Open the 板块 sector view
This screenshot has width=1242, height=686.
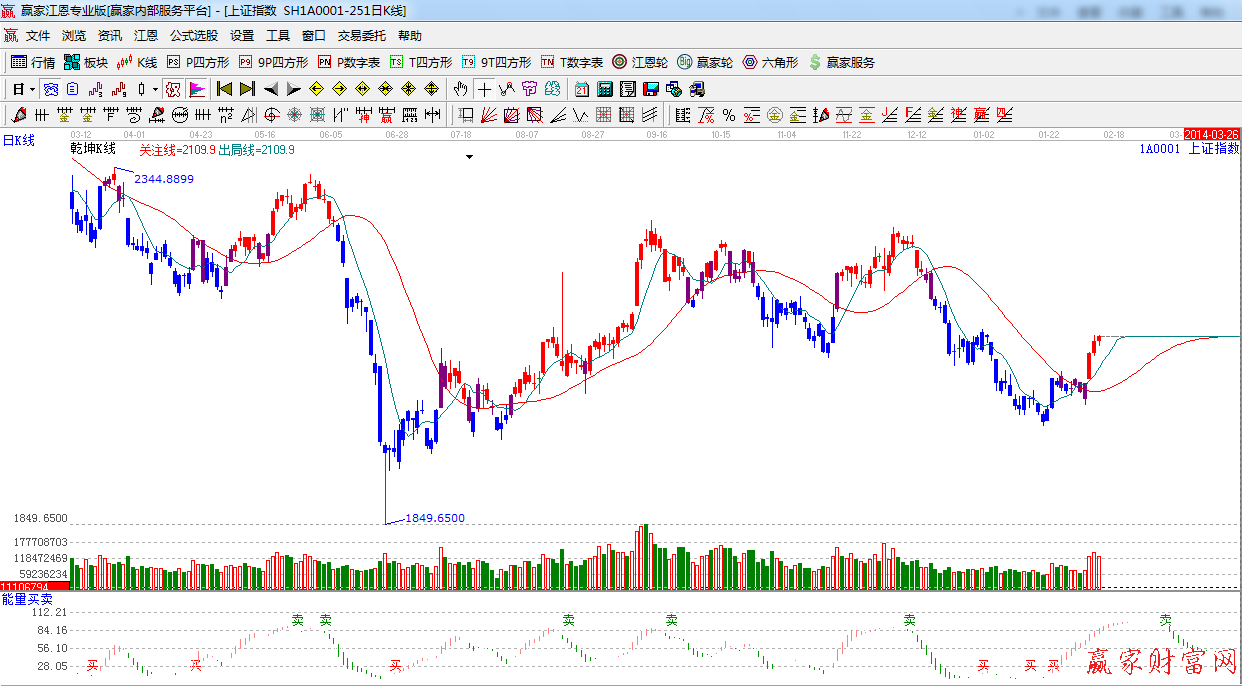[x=86, y=62]
